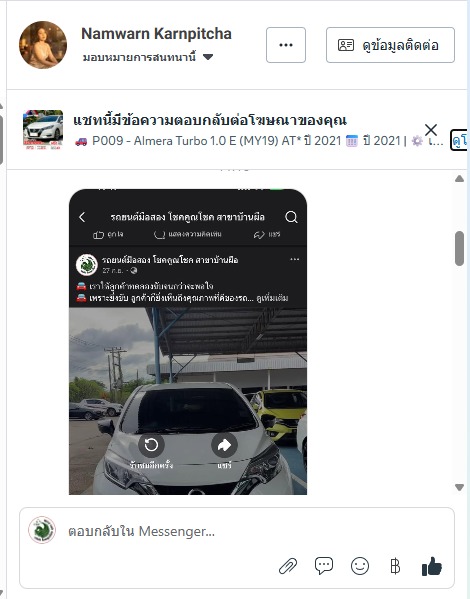The width and height of the screenshot is (470, 599).
Task: Click the chat scrollbar thumb
Action: (460, 248)
